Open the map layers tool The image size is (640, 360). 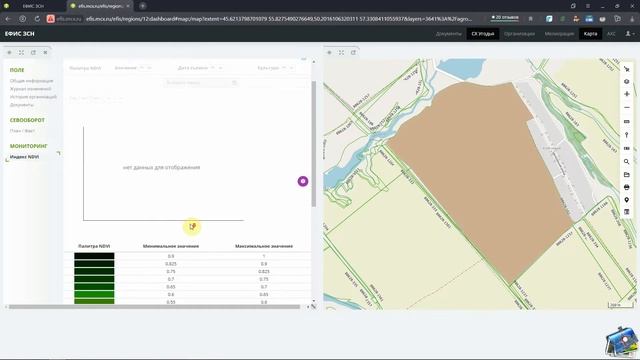pyautogui.click(x=627, y=82)
